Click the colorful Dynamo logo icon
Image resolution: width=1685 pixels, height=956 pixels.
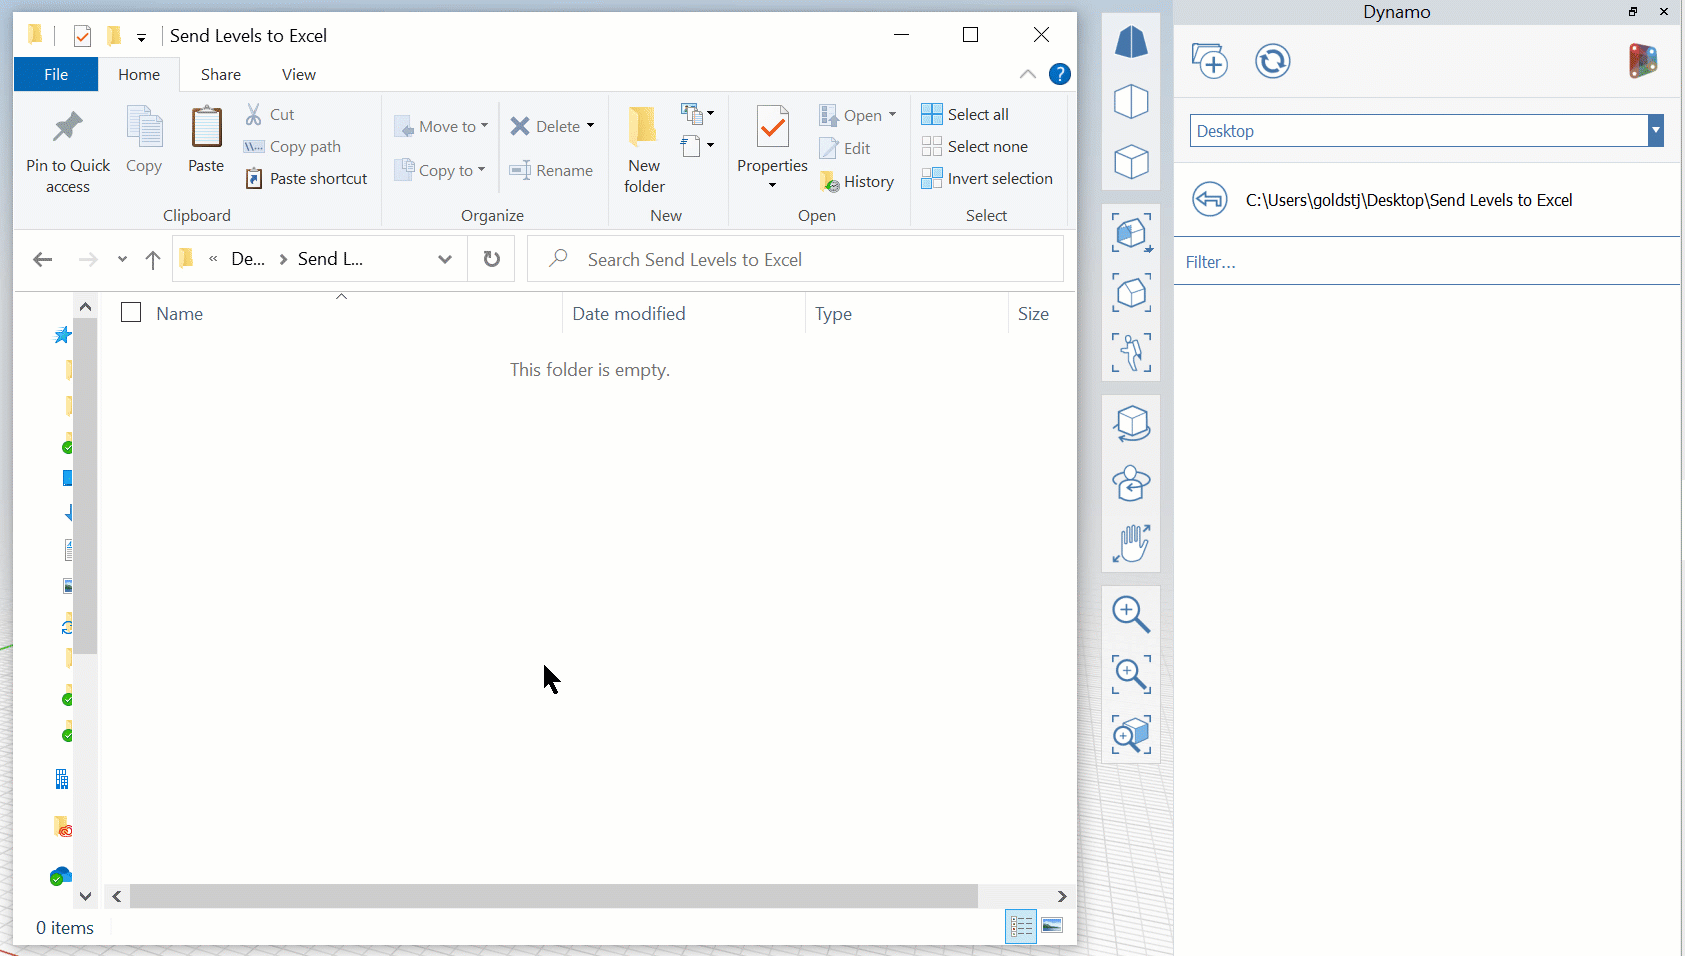coord(1643,61)
